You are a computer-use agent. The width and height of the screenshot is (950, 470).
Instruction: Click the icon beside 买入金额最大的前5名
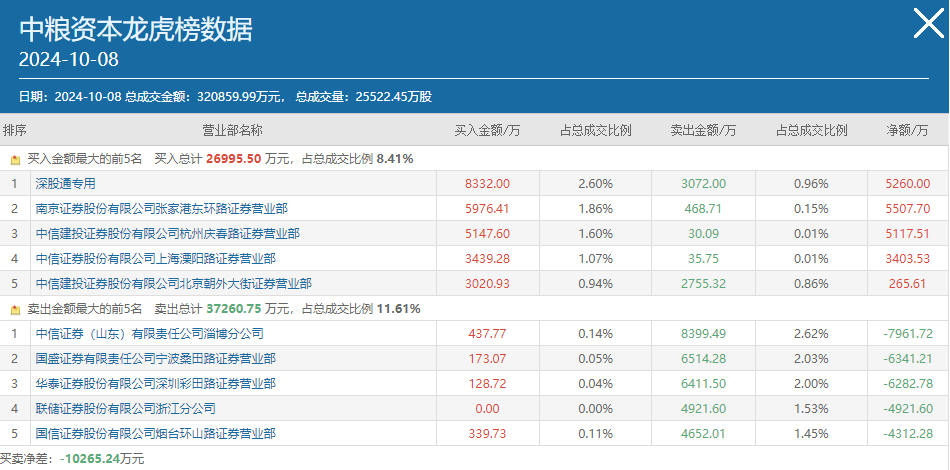coord(16,160)
